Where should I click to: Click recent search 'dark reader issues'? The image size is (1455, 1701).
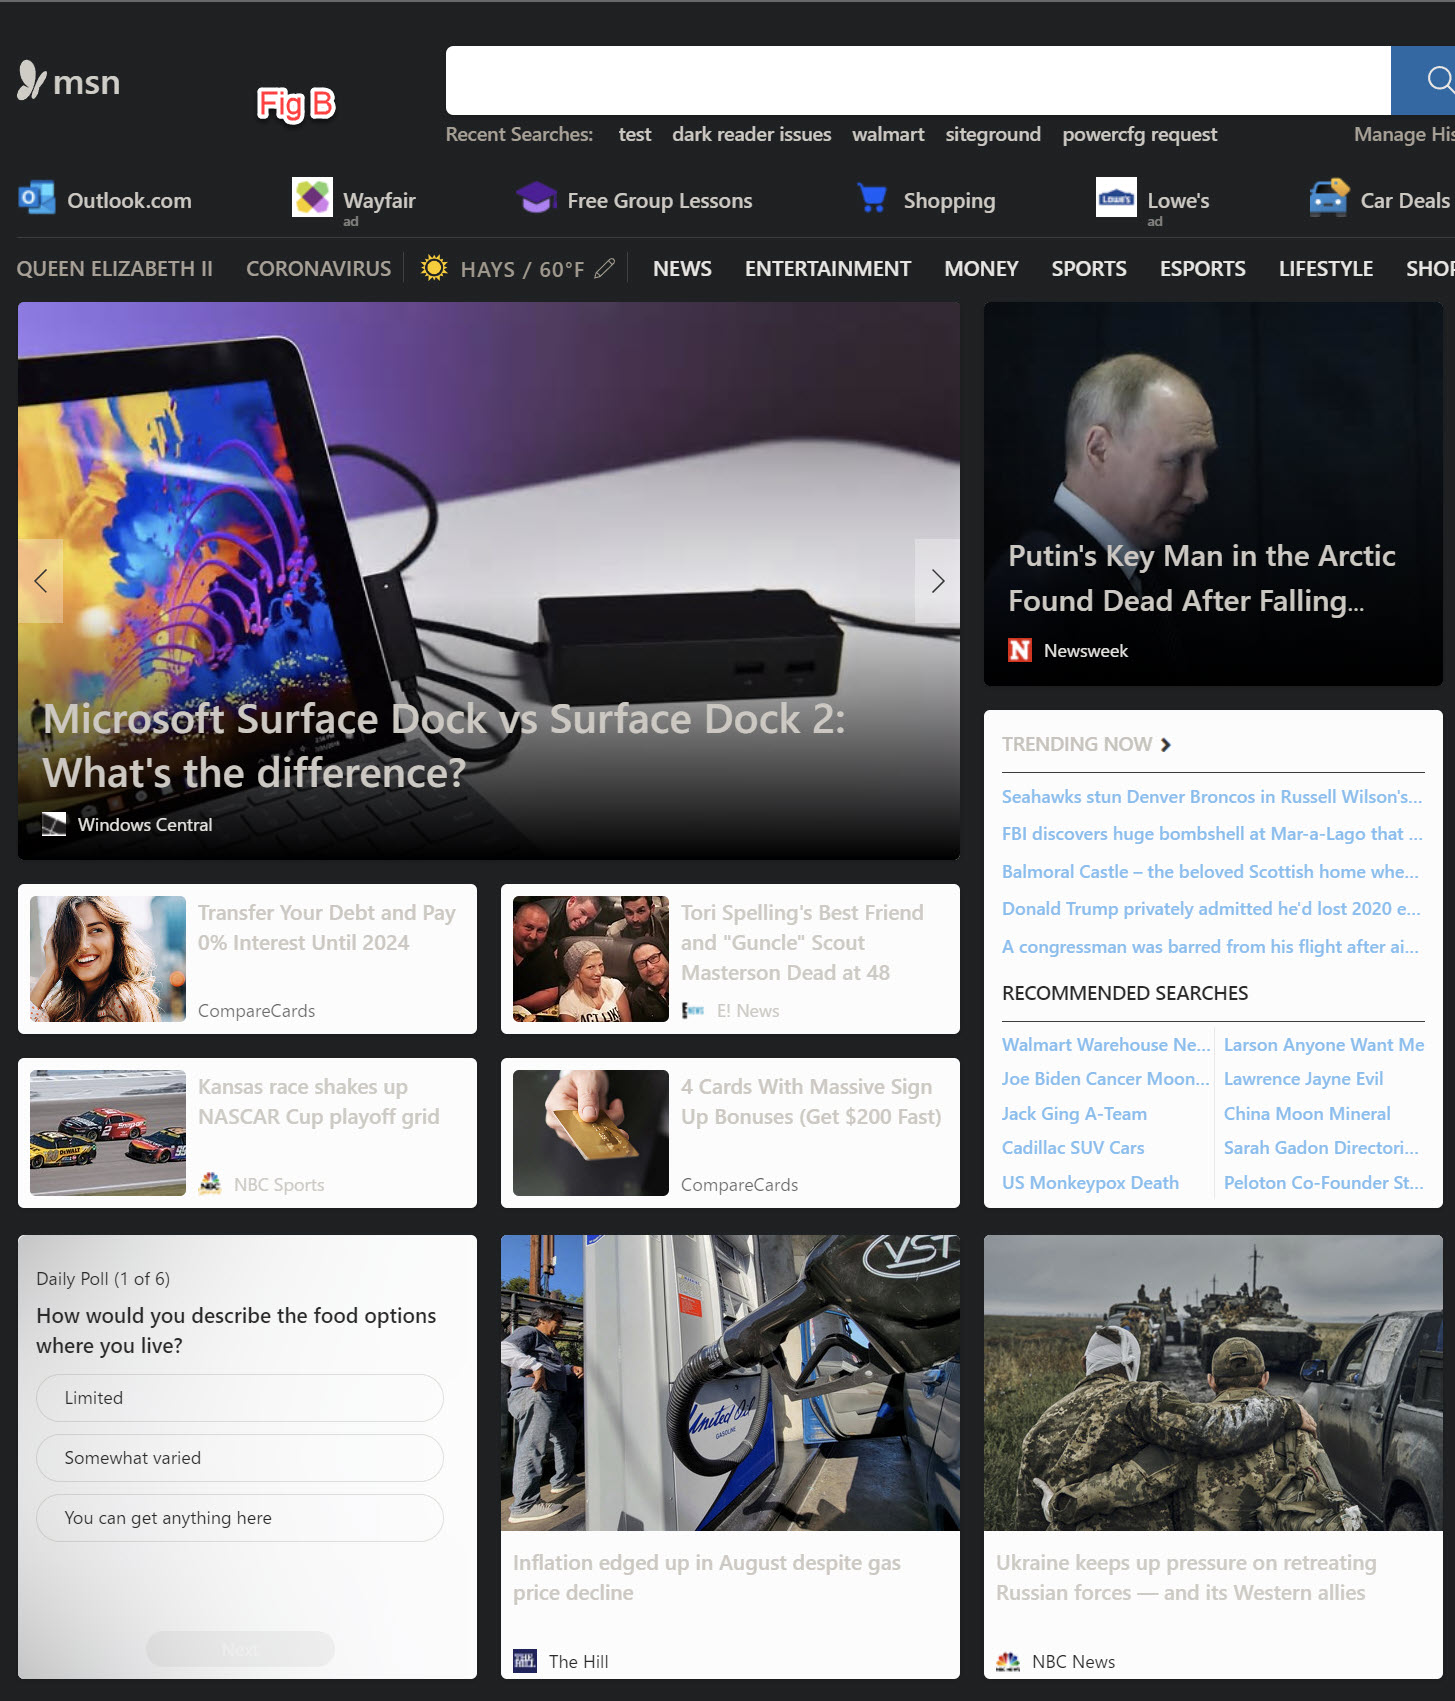tap(752, 134)
